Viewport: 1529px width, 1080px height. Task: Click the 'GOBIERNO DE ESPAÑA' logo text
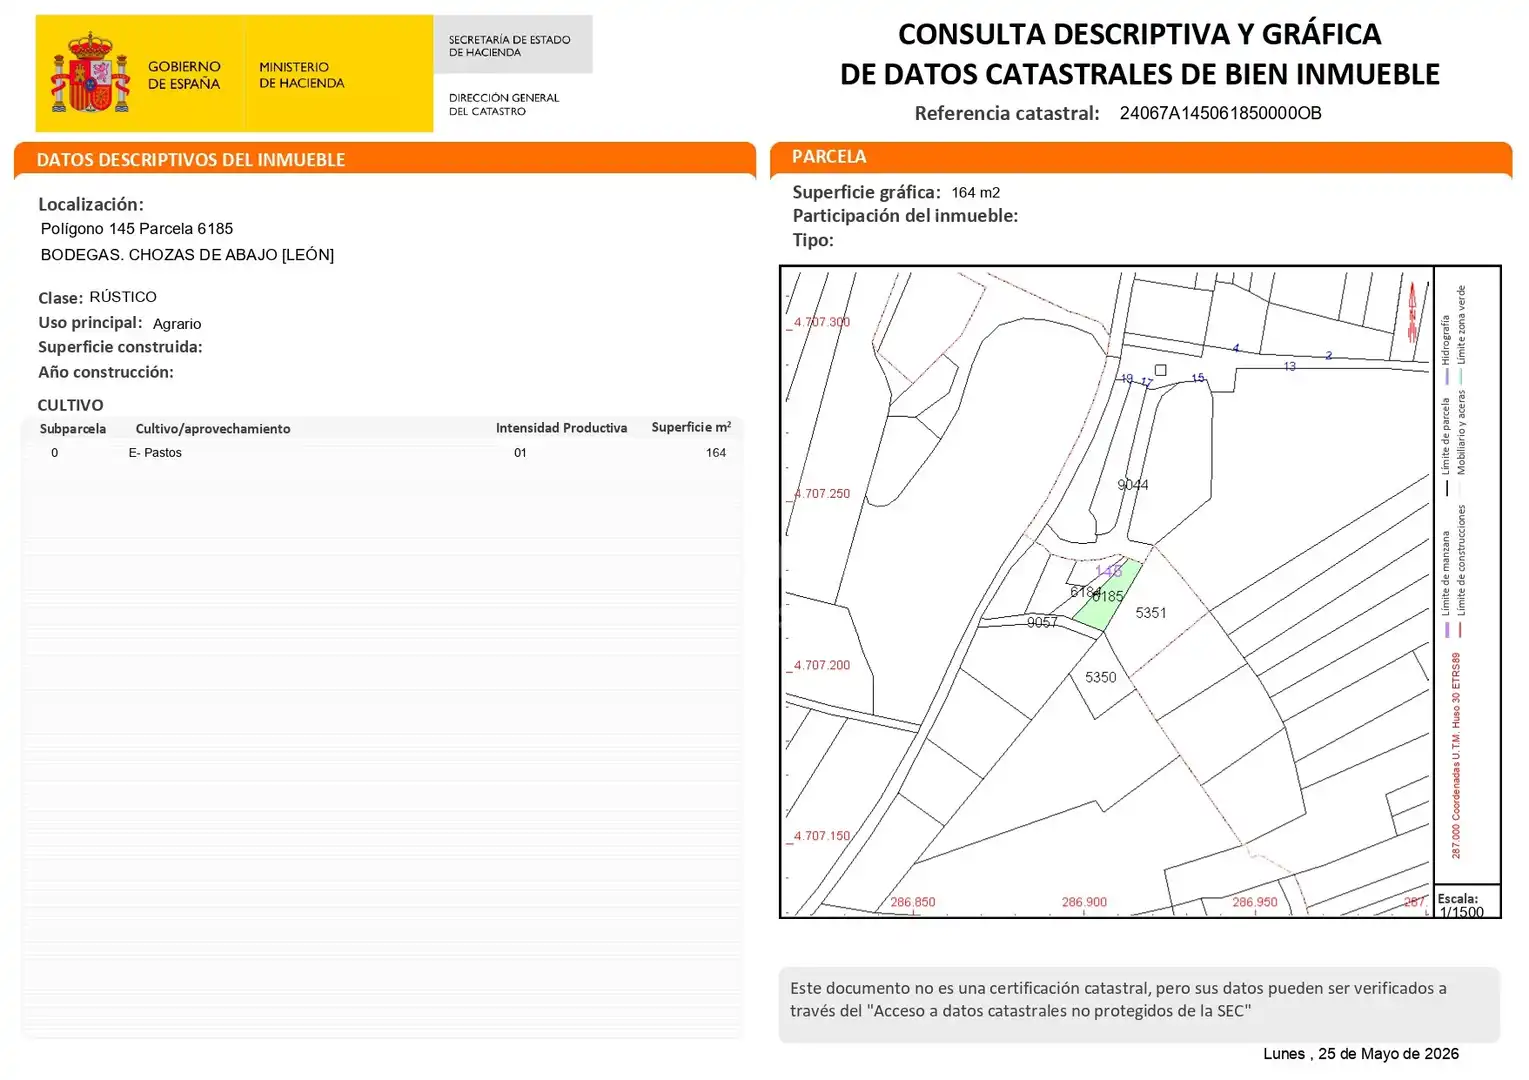click(x=184, y=75)
